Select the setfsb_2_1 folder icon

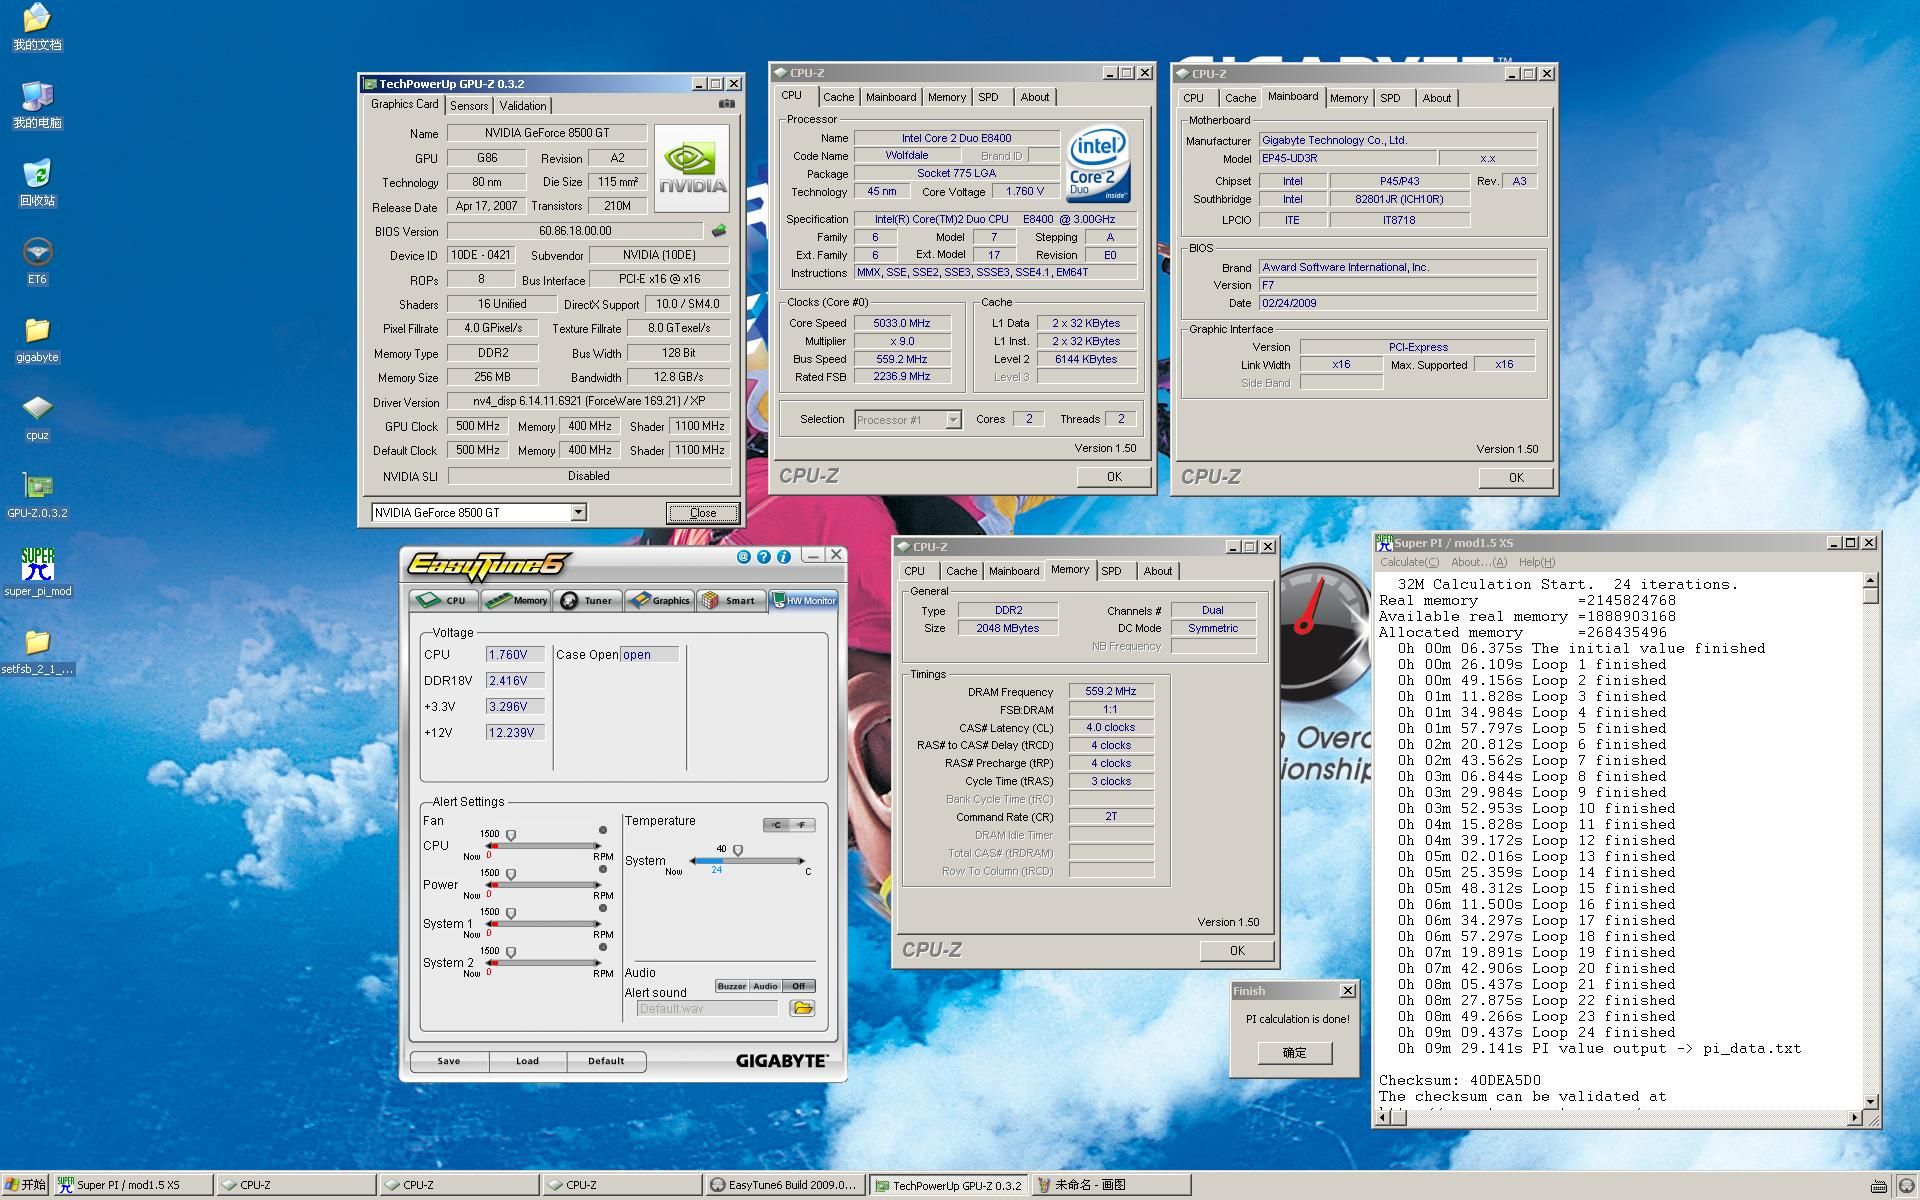pos(37,651)
